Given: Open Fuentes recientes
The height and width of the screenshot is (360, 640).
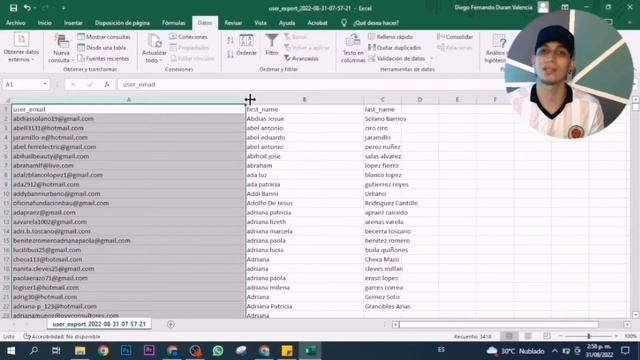Looking at the screenshot, I should click(x=103, y=58).
